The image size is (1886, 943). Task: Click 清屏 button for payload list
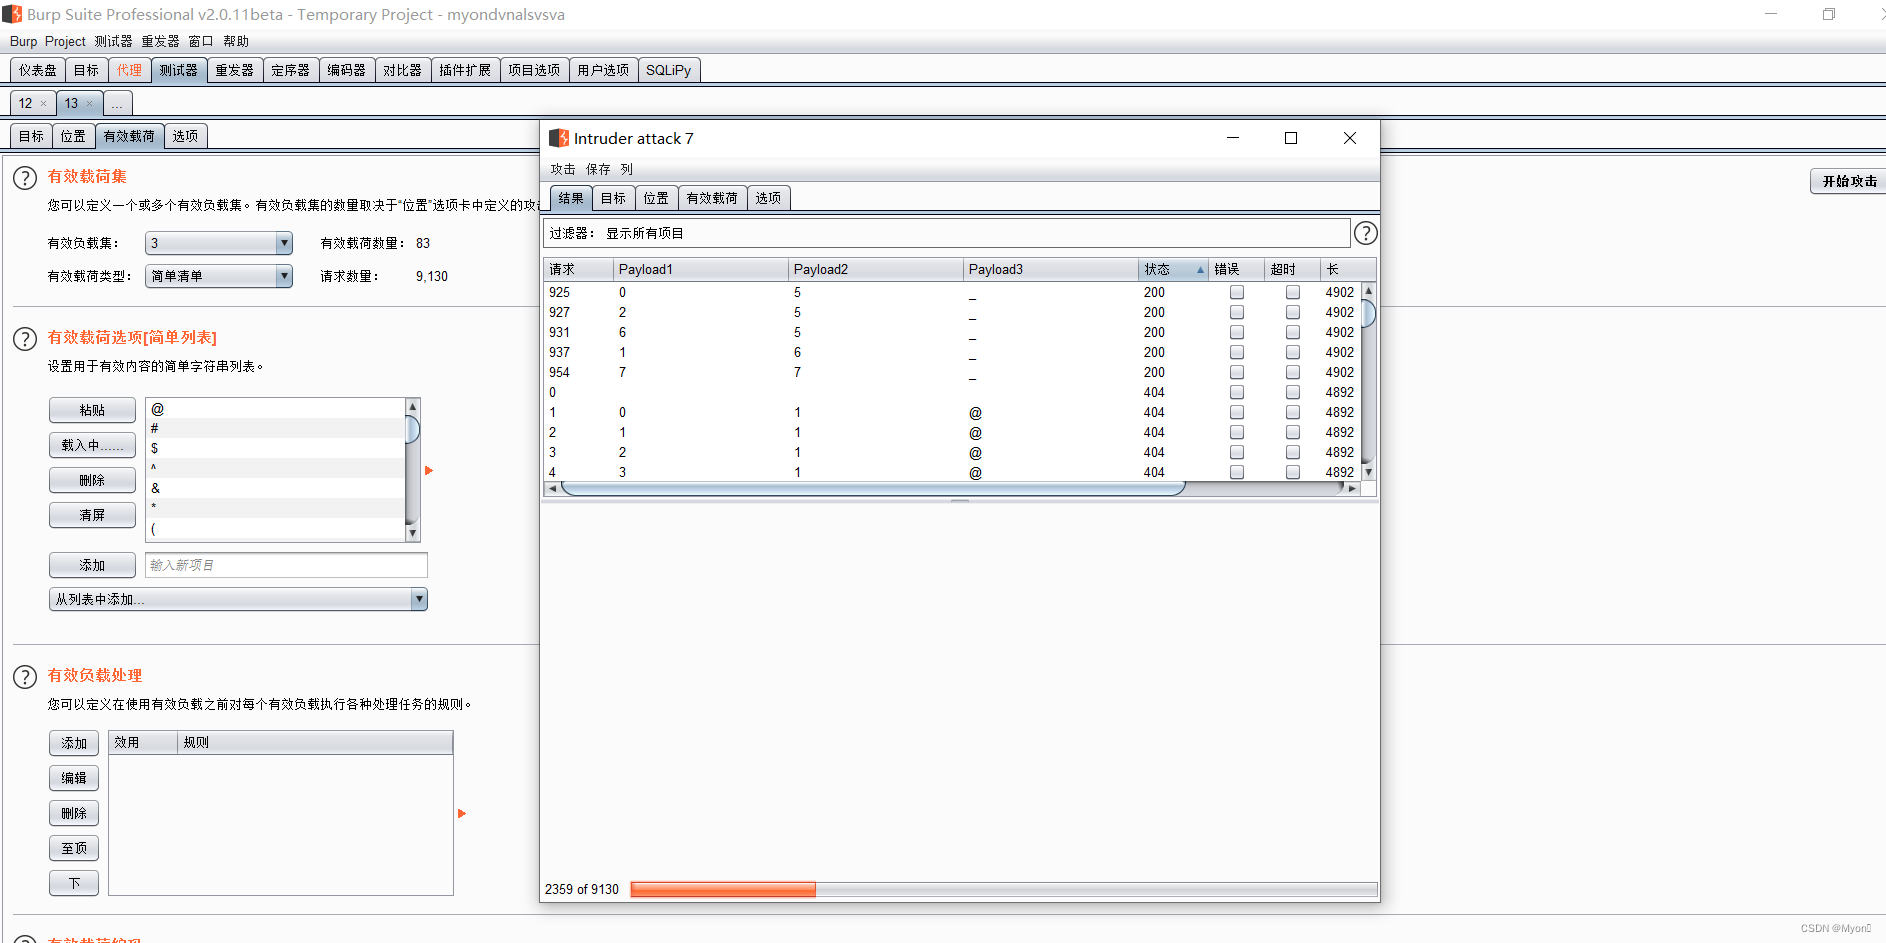[92, 515]
